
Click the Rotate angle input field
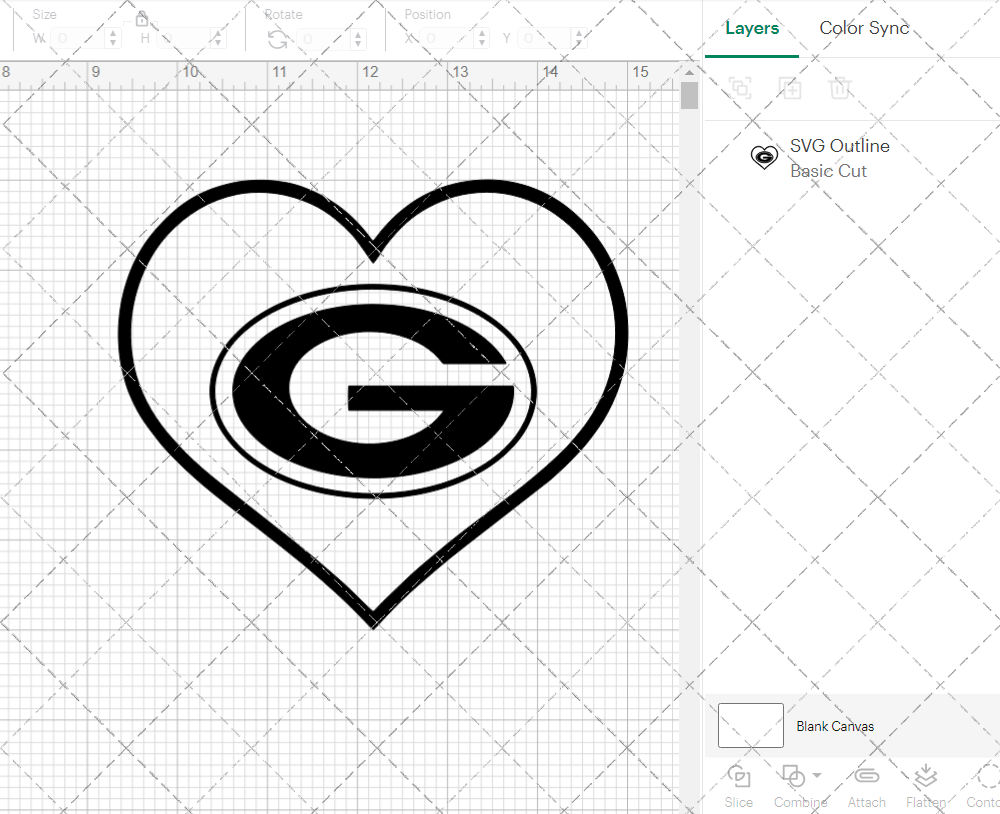click(x=322, y=39)
